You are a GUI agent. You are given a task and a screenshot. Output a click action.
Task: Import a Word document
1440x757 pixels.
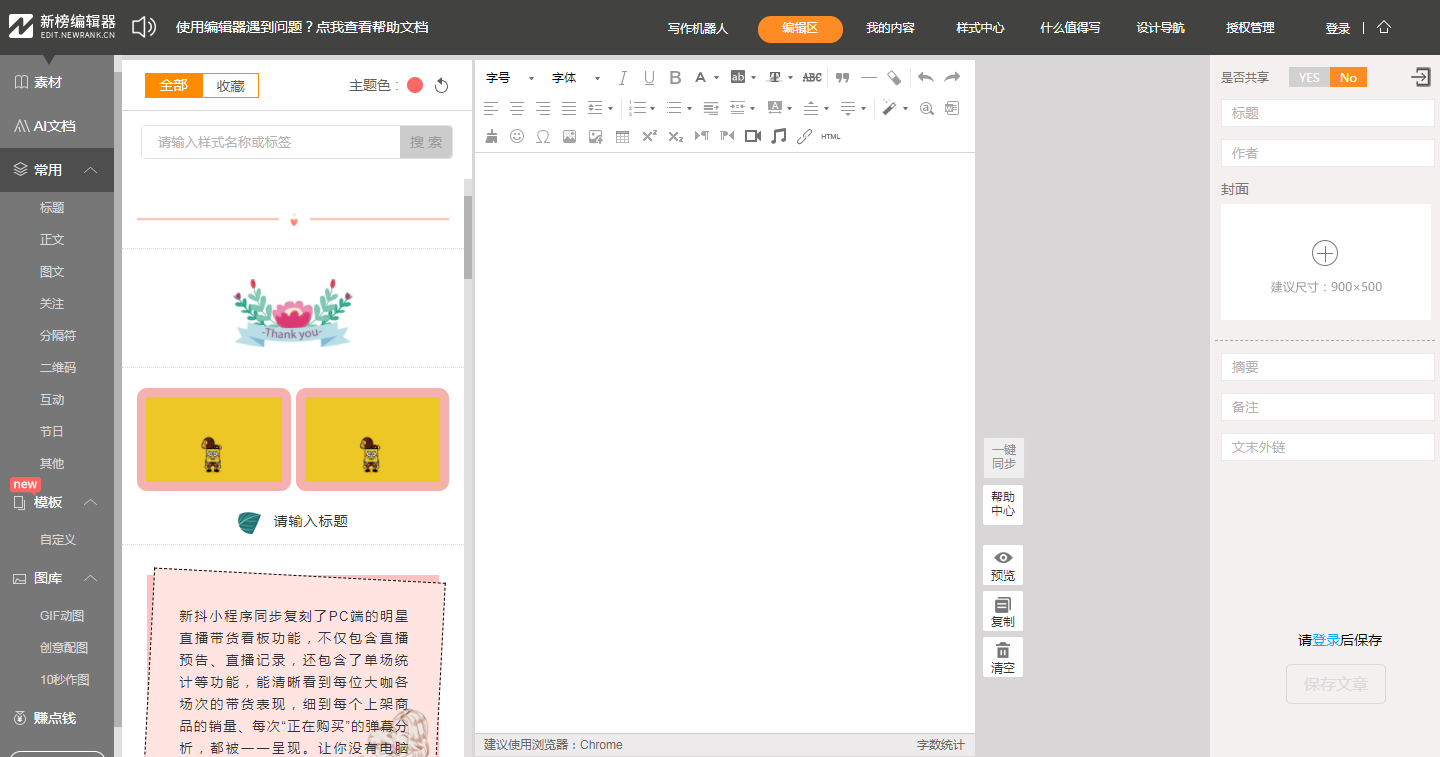coord(952,108)
